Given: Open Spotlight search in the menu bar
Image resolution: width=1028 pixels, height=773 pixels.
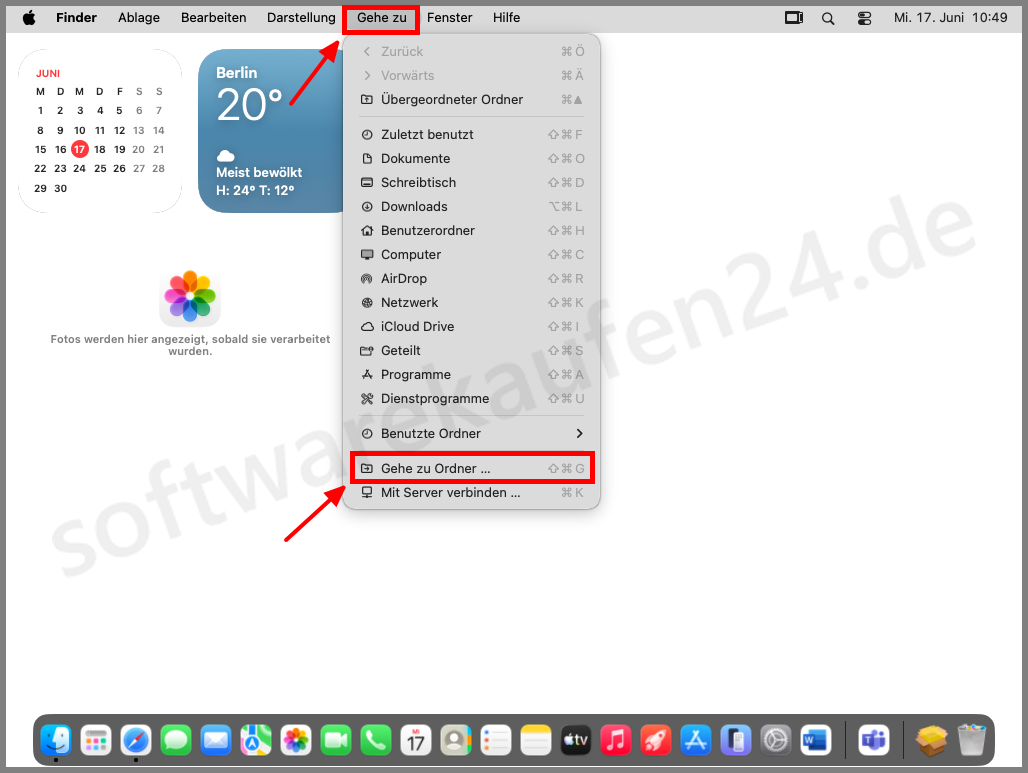Looking at the screenshot, I should click(x=828, y=18).
